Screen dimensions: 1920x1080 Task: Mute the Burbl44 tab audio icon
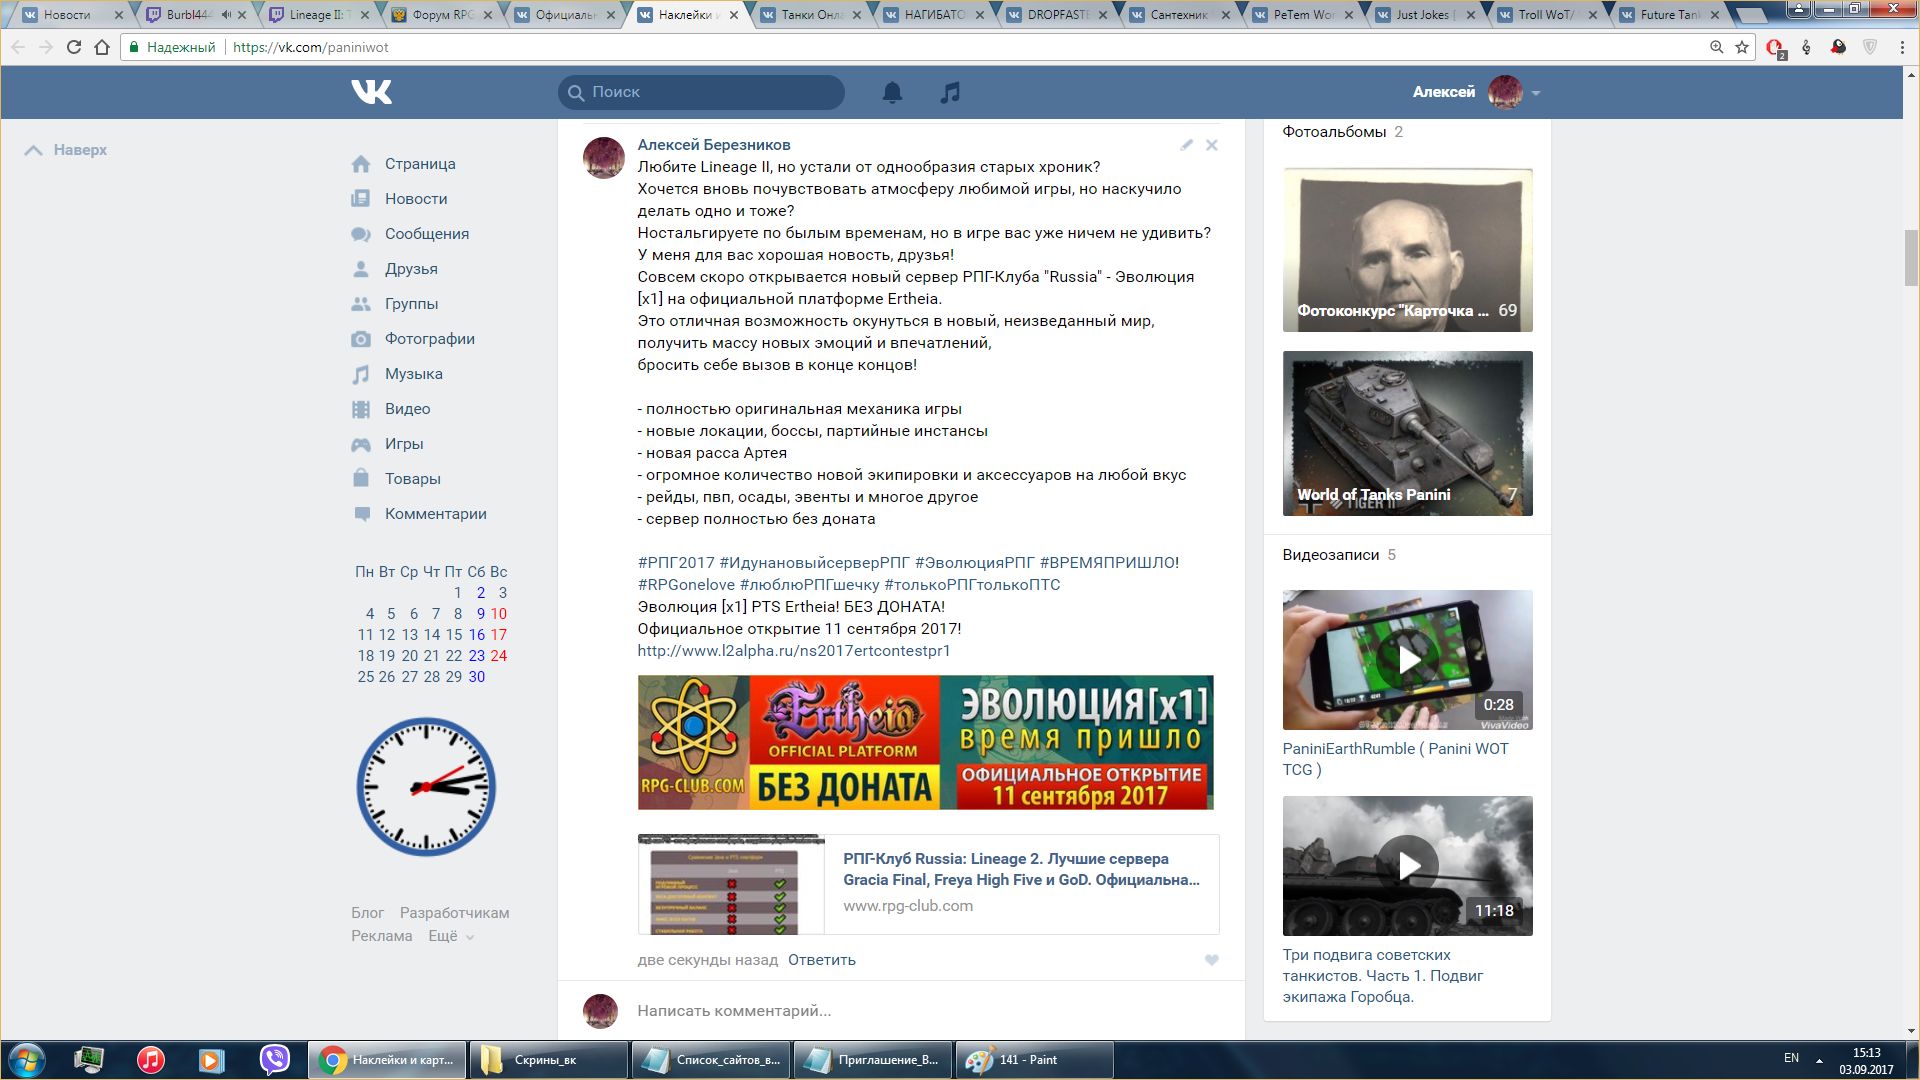click(226, 15)
